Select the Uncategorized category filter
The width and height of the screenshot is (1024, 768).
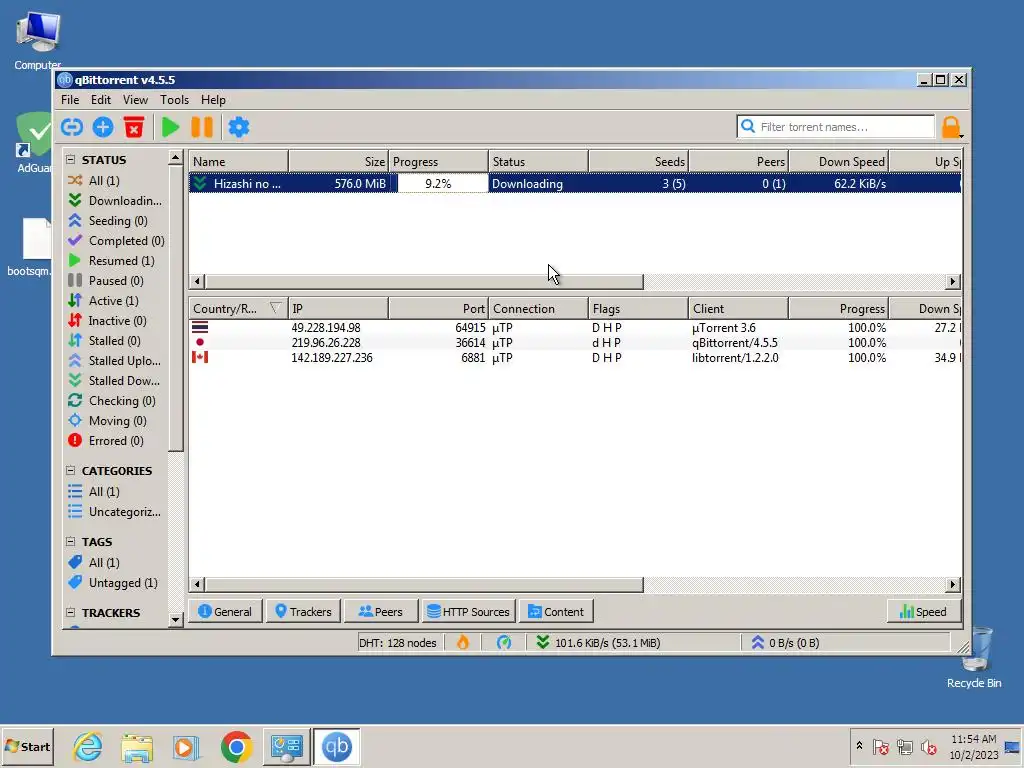(124, 512)
